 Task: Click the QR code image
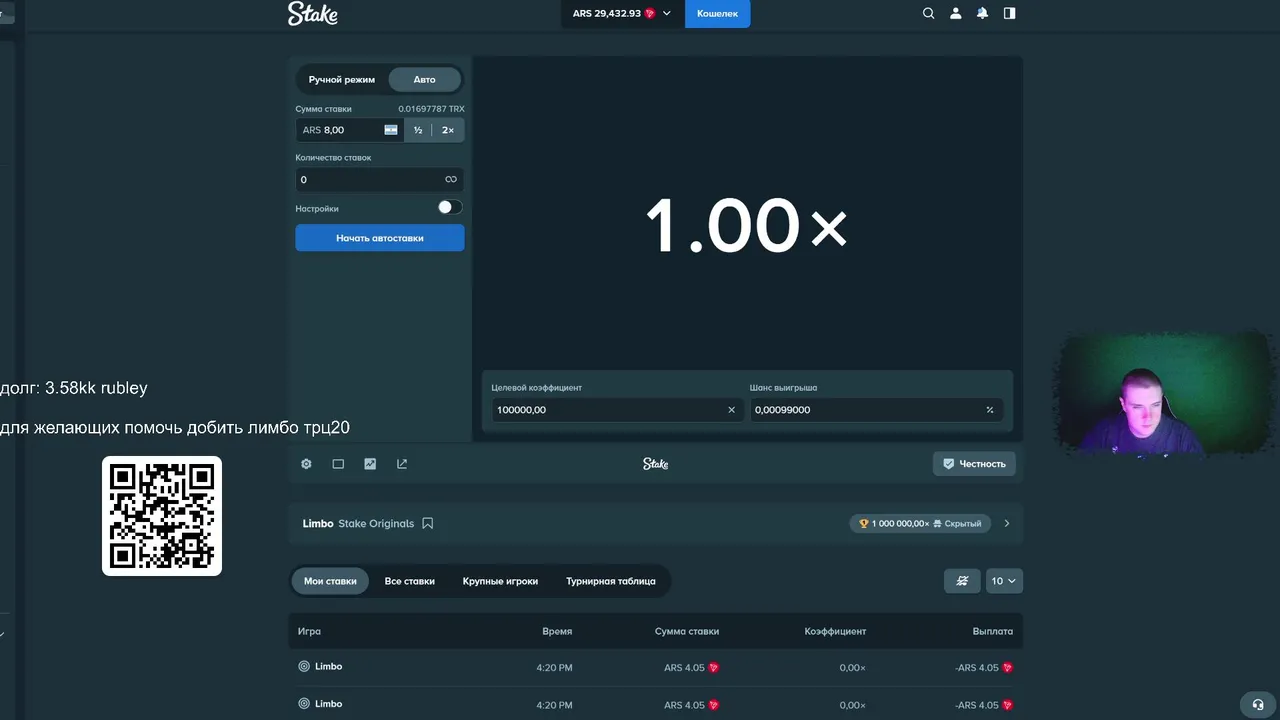click(162, 516)
